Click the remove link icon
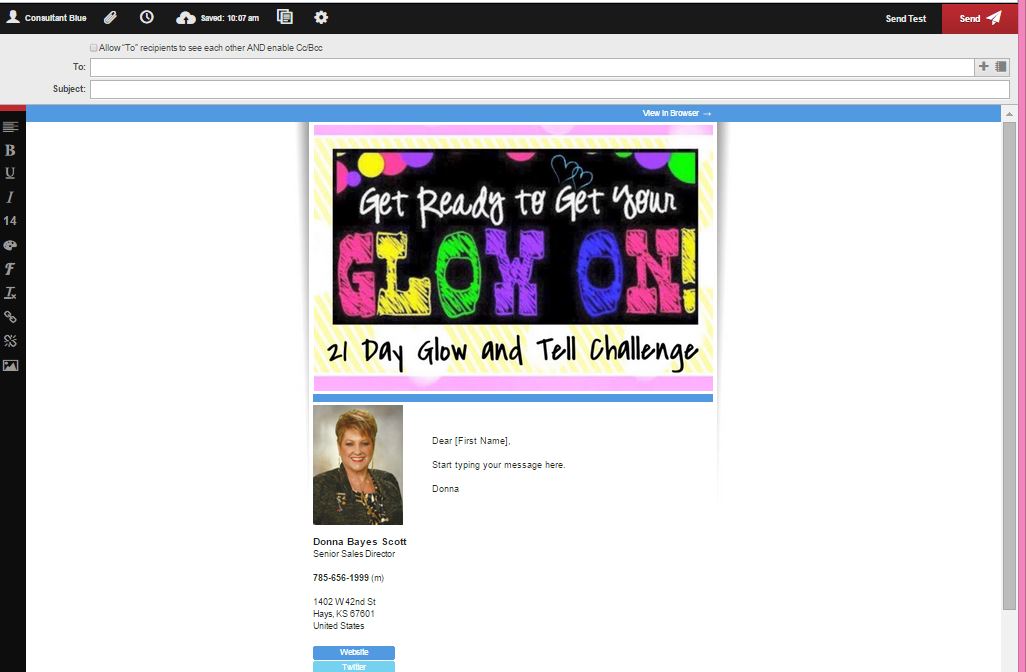This screenshot has height=672, width=1026. tap(10, 341)
